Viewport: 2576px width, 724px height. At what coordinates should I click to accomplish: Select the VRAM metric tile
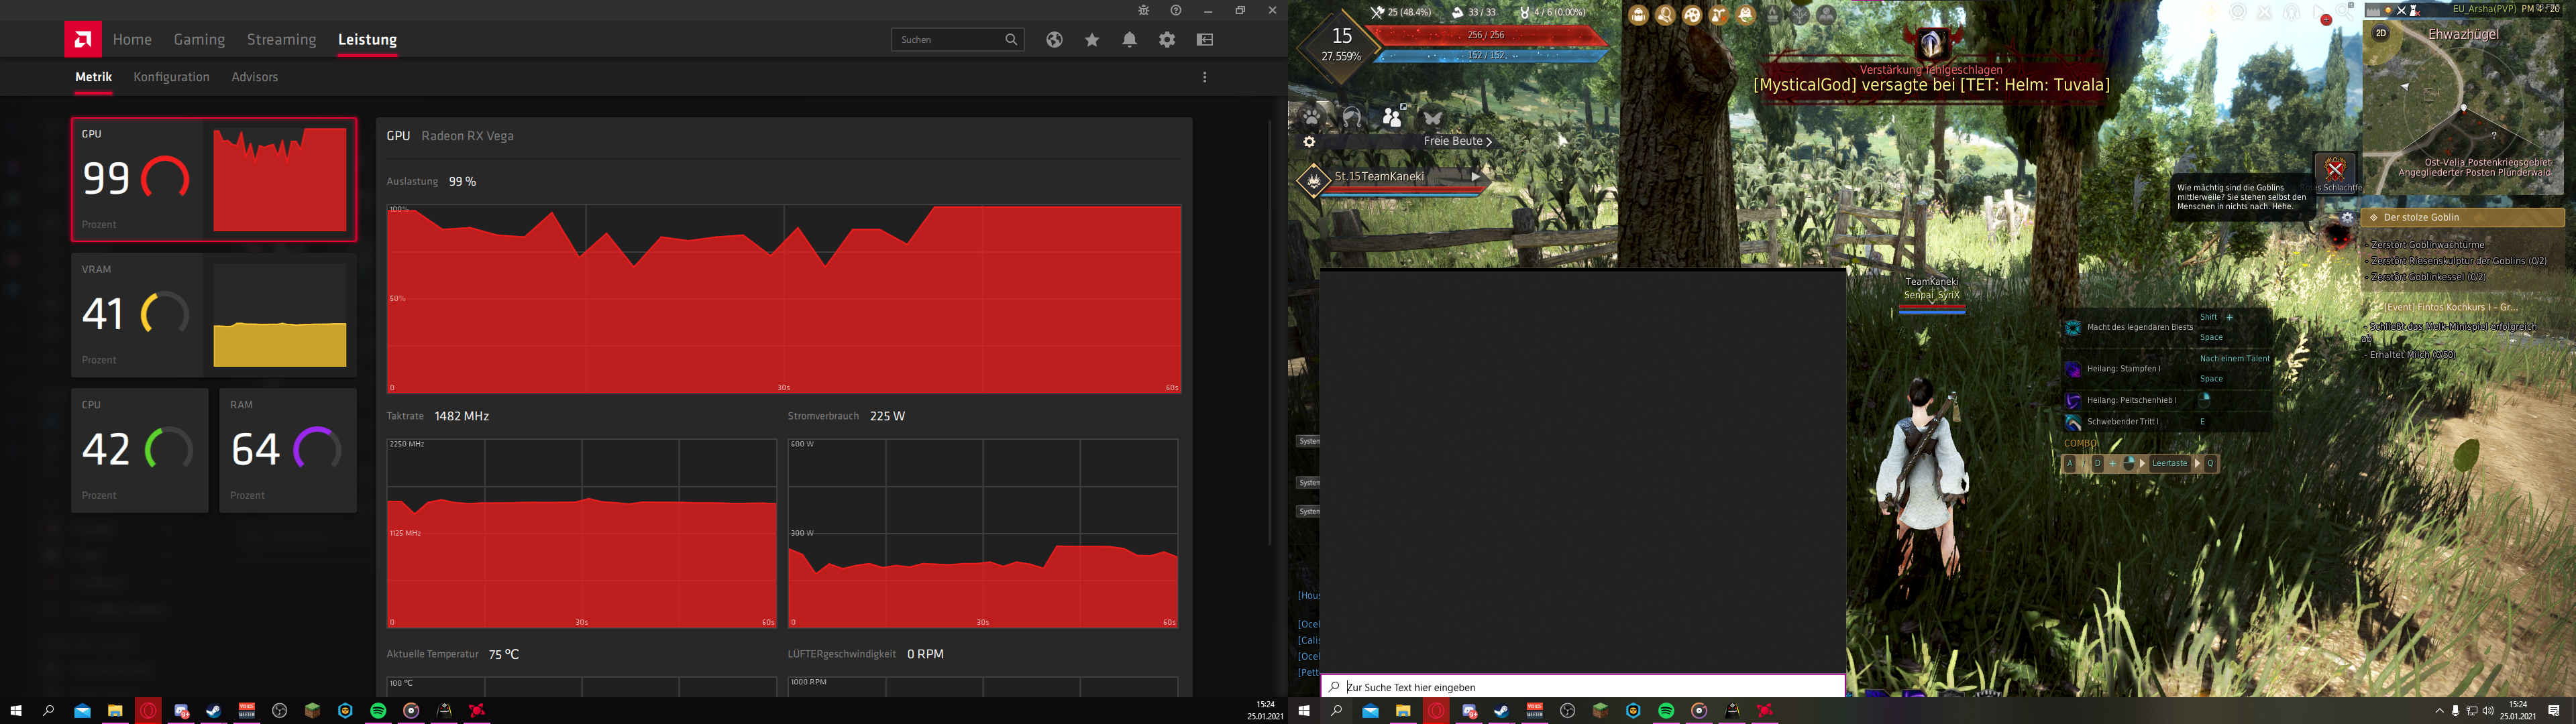pos(213,315)
